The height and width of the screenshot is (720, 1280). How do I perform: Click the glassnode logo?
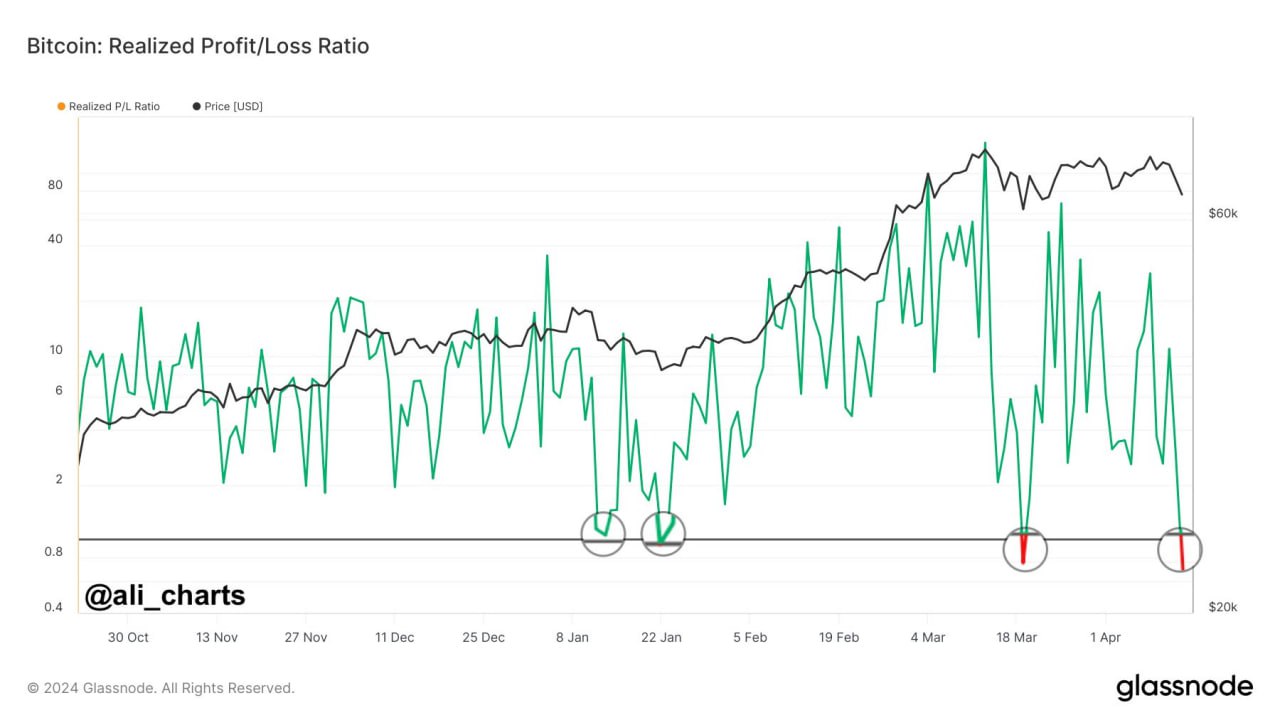click(1184, 686)
